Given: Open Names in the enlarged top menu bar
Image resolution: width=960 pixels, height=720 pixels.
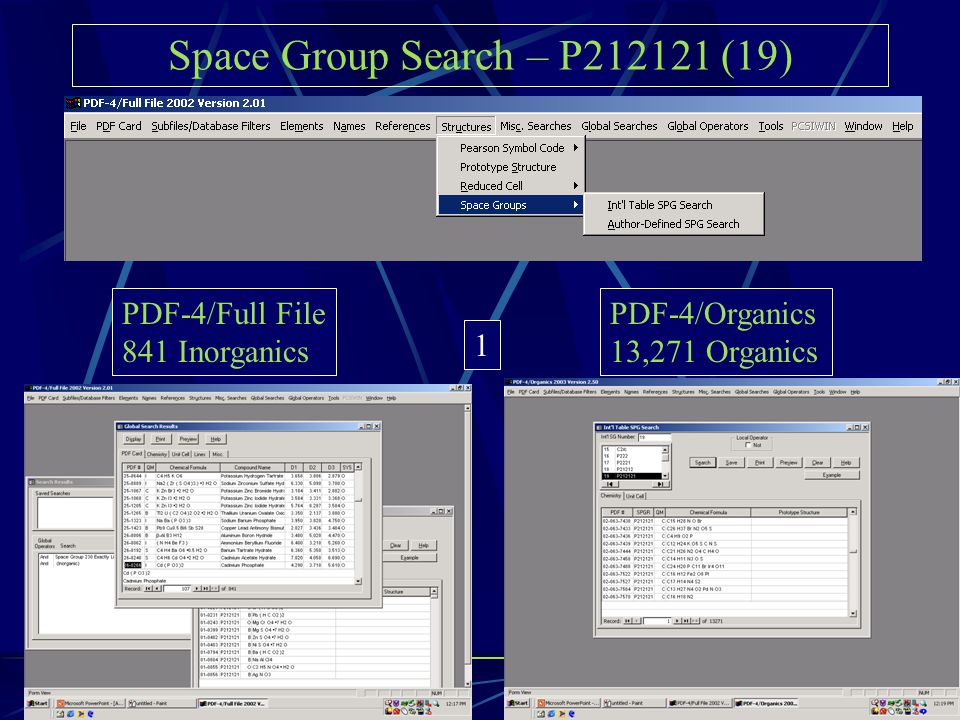Looking at the screenshot, I should click(349, 126).
